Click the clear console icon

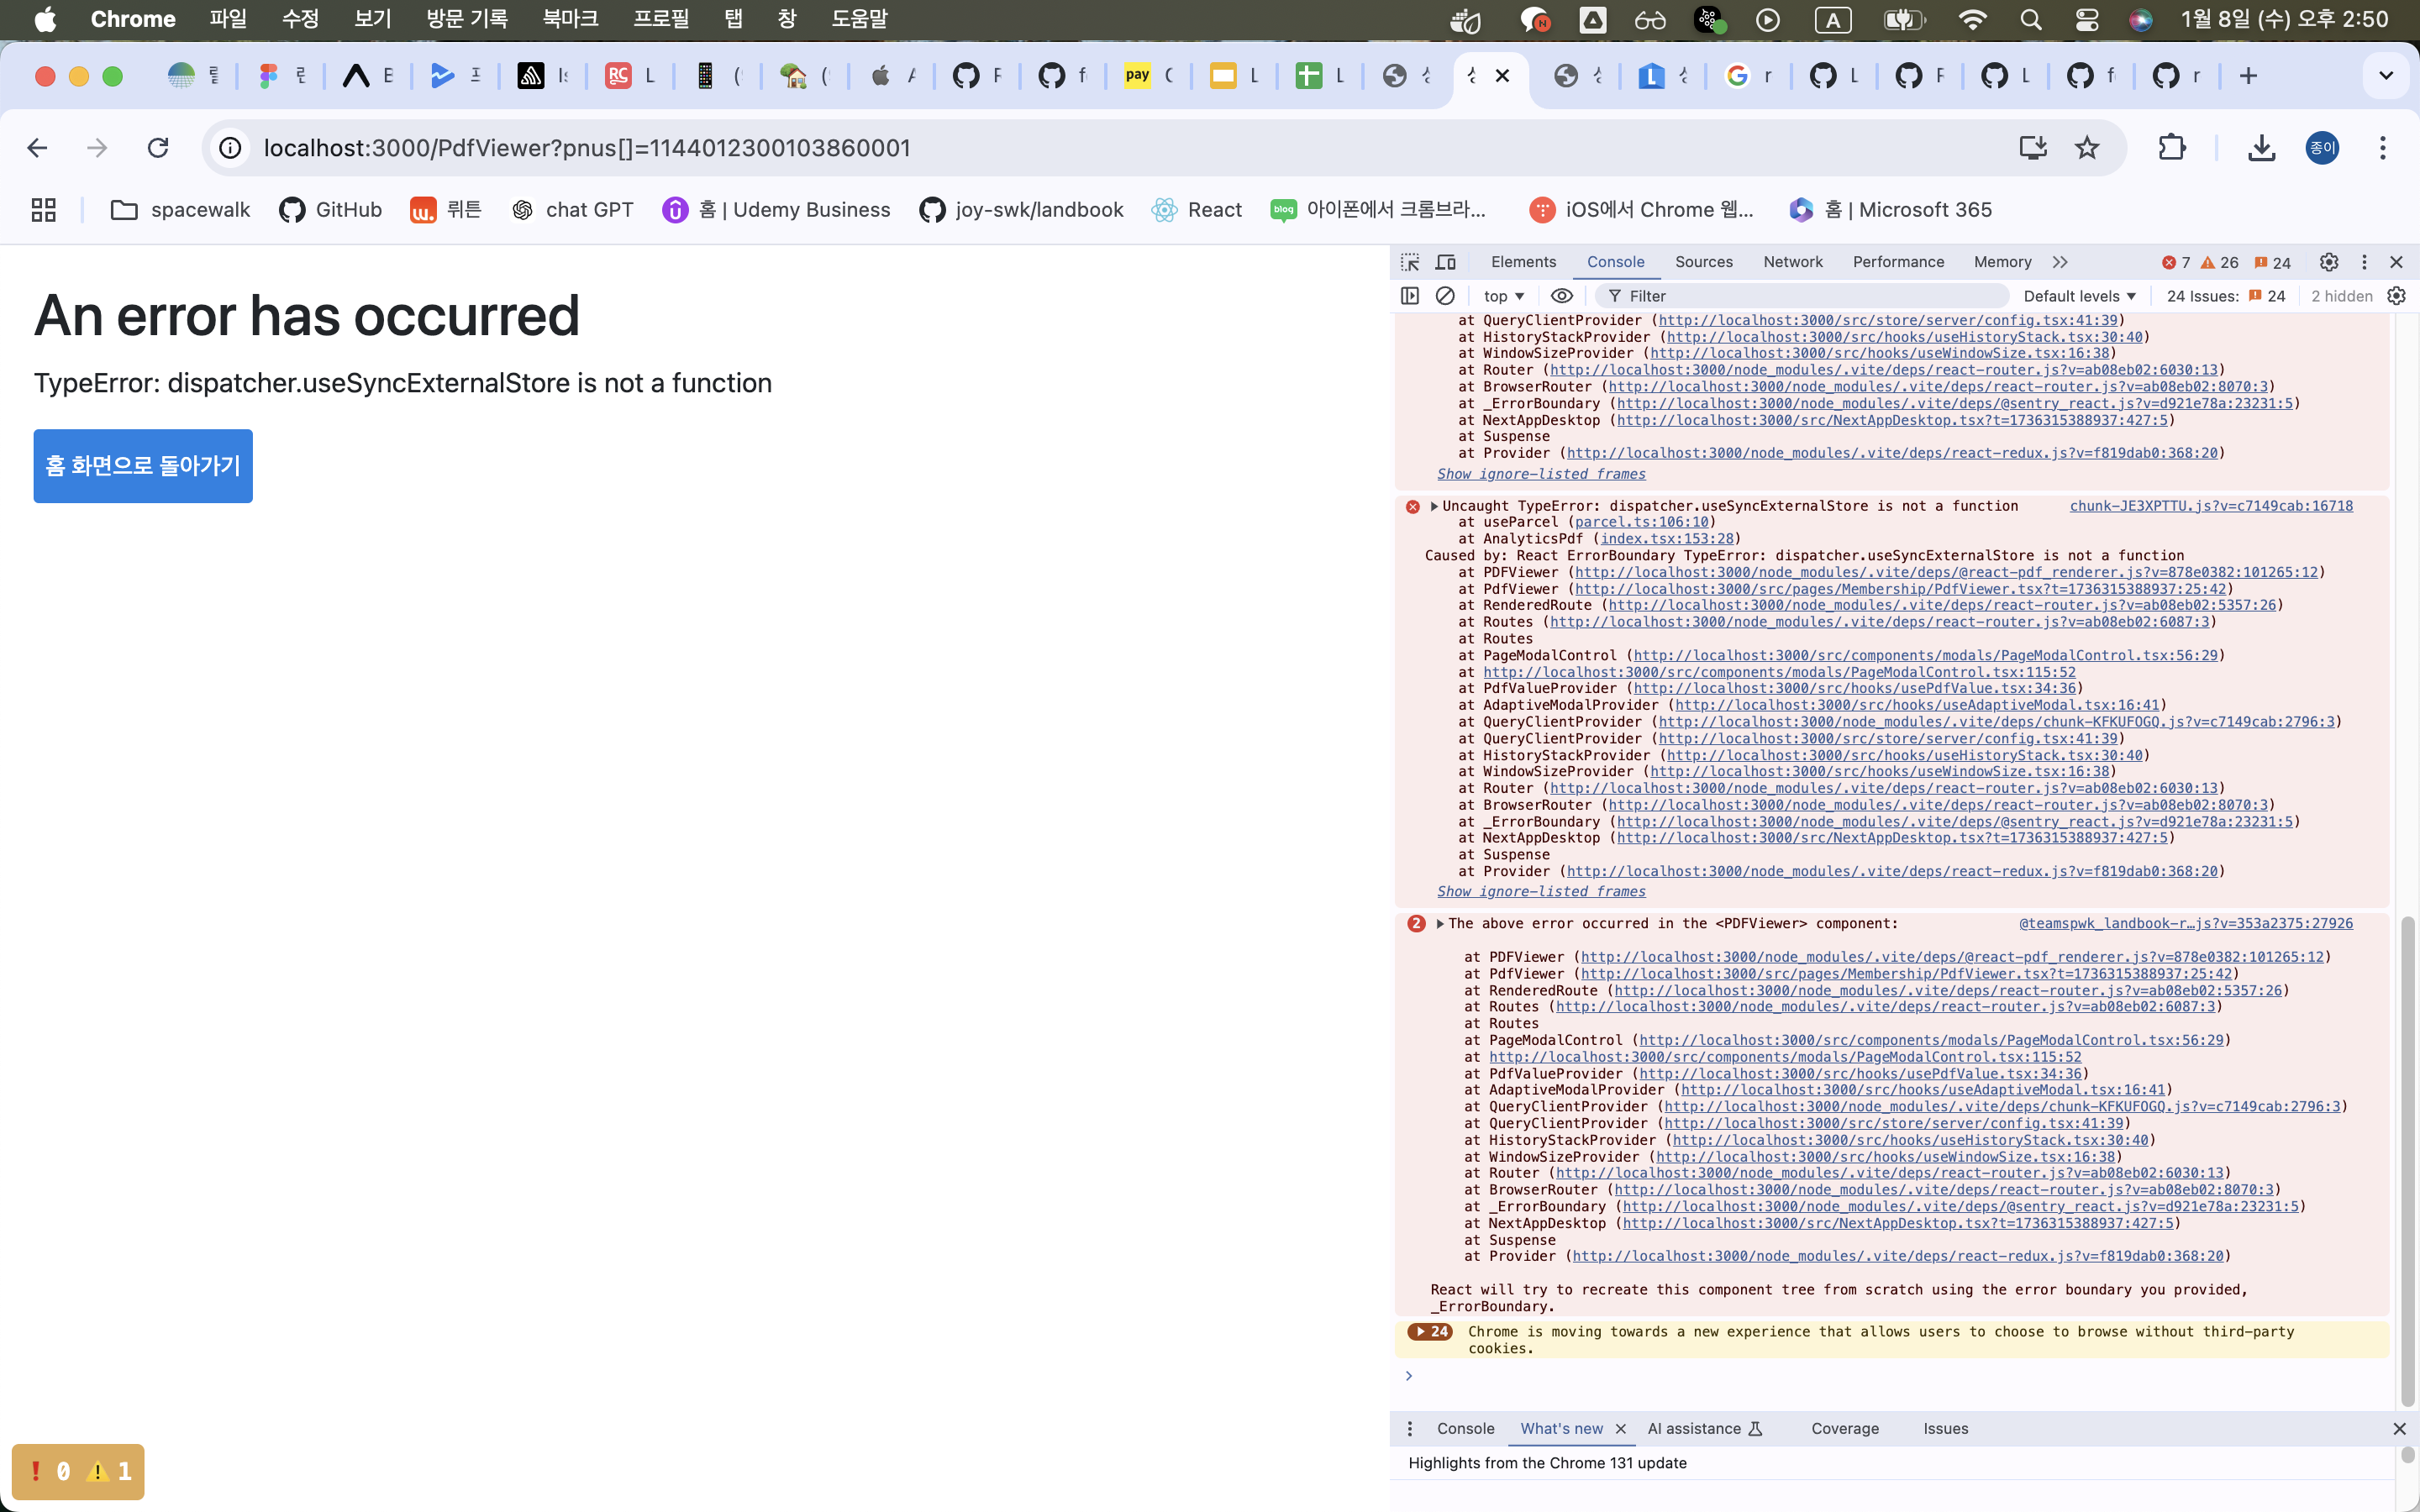[1445, 296]
